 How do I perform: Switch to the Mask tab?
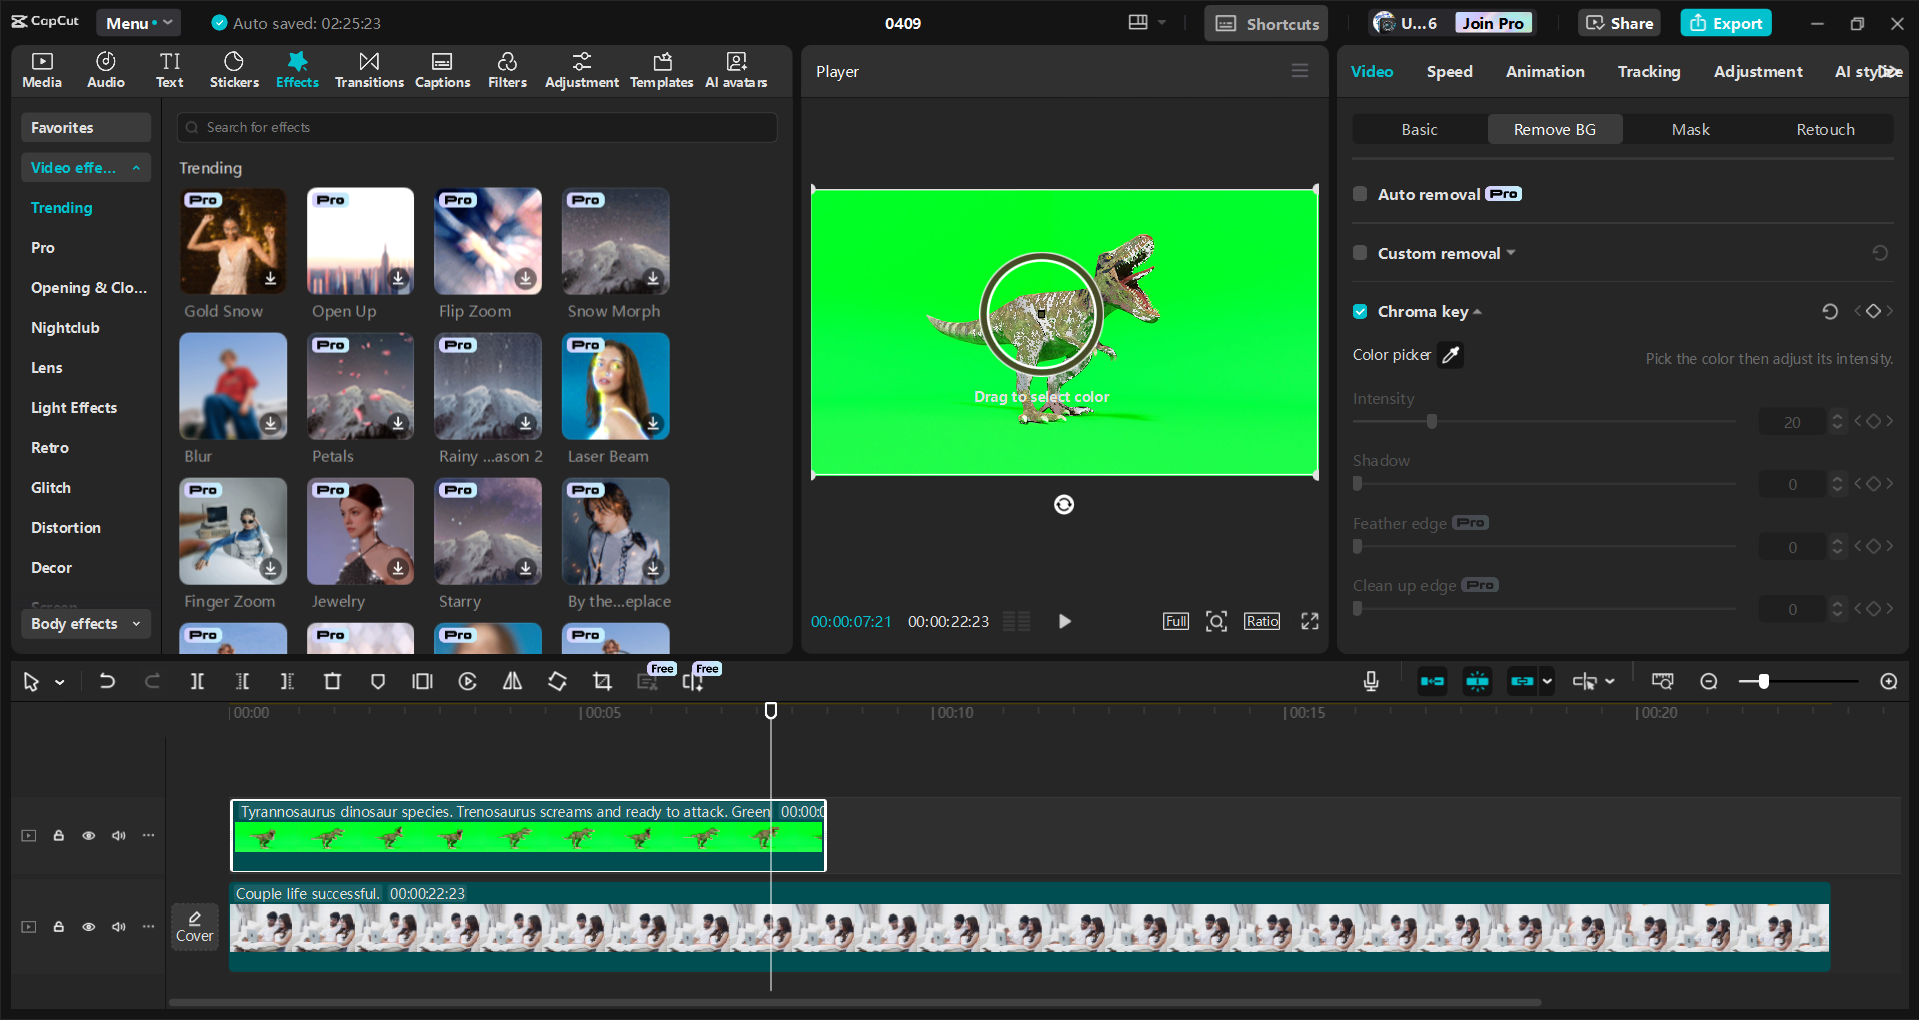pos(1690,129)
